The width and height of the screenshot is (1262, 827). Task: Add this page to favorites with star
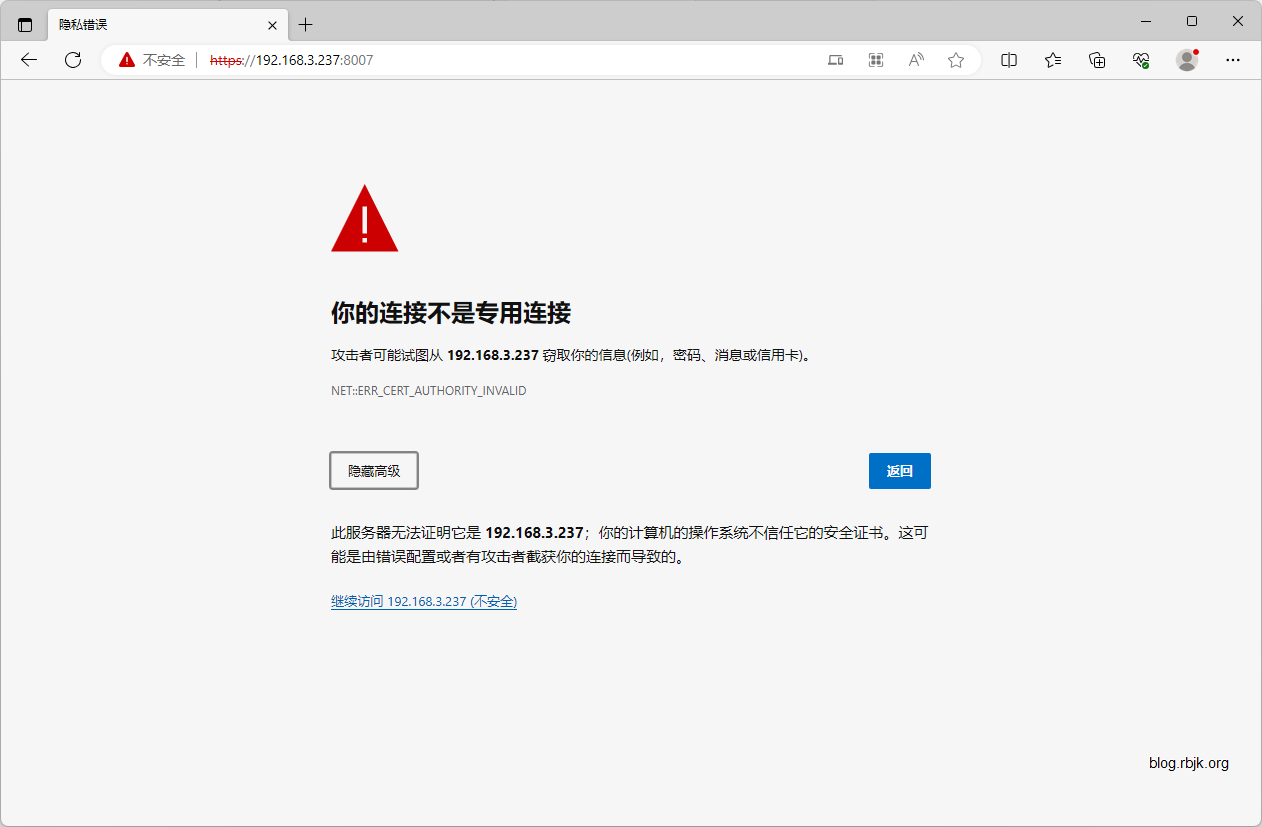click(x=955, y=60)
